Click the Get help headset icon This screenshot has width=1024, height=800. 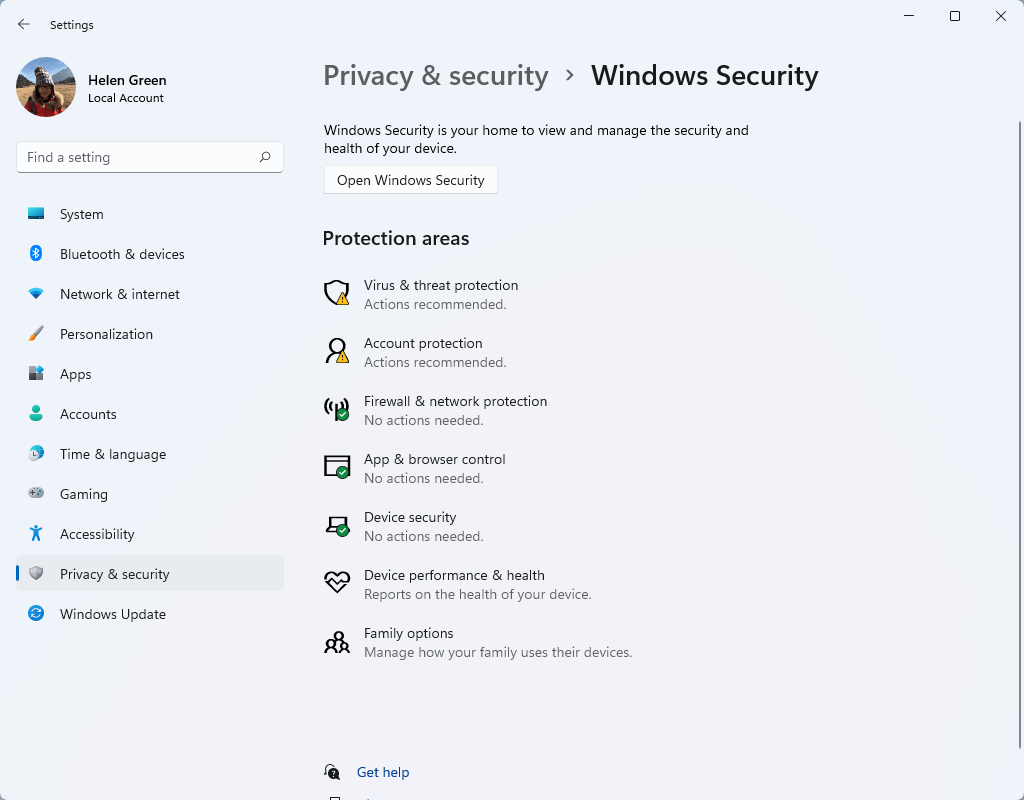[332, 772]
